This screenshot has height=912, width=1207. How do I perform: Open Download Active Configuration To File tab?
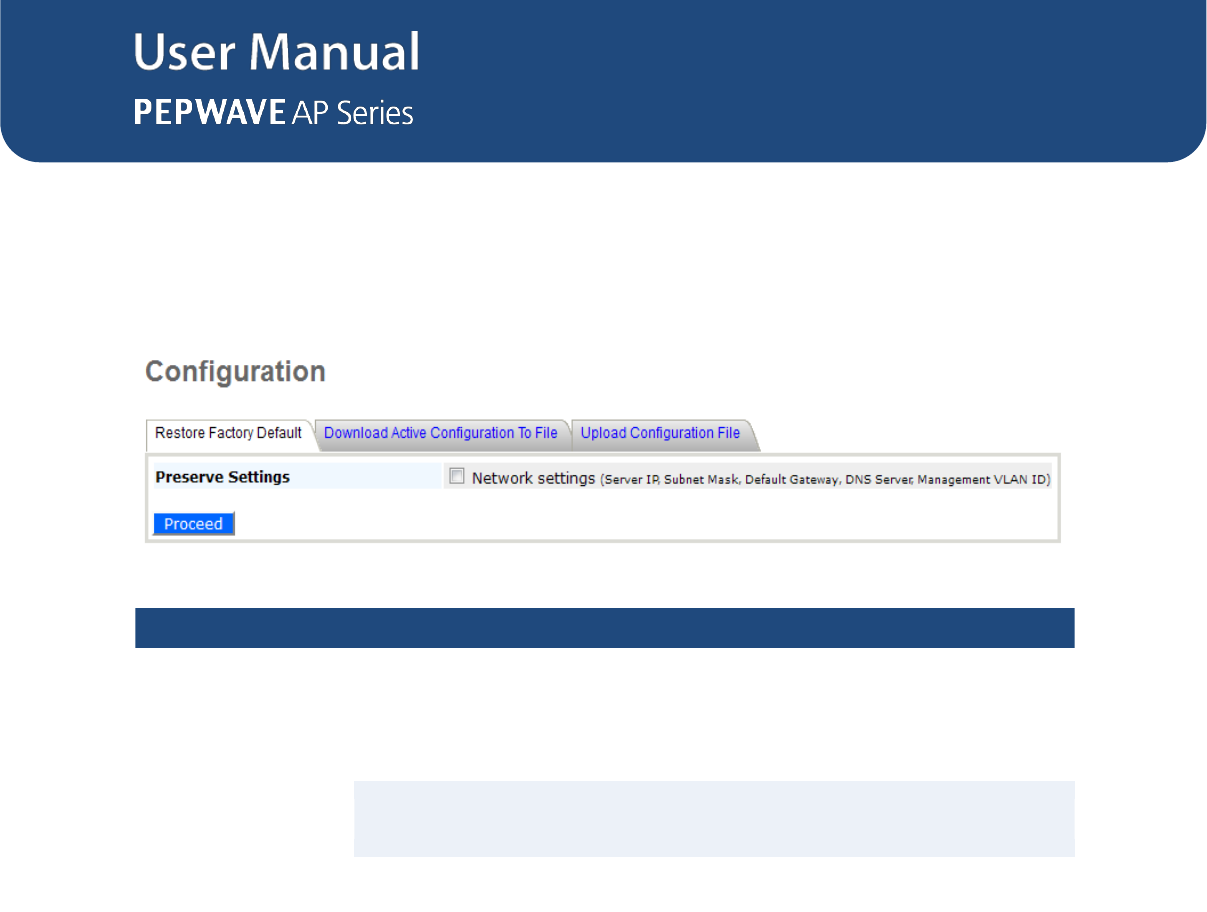click(x=441, y=434)
